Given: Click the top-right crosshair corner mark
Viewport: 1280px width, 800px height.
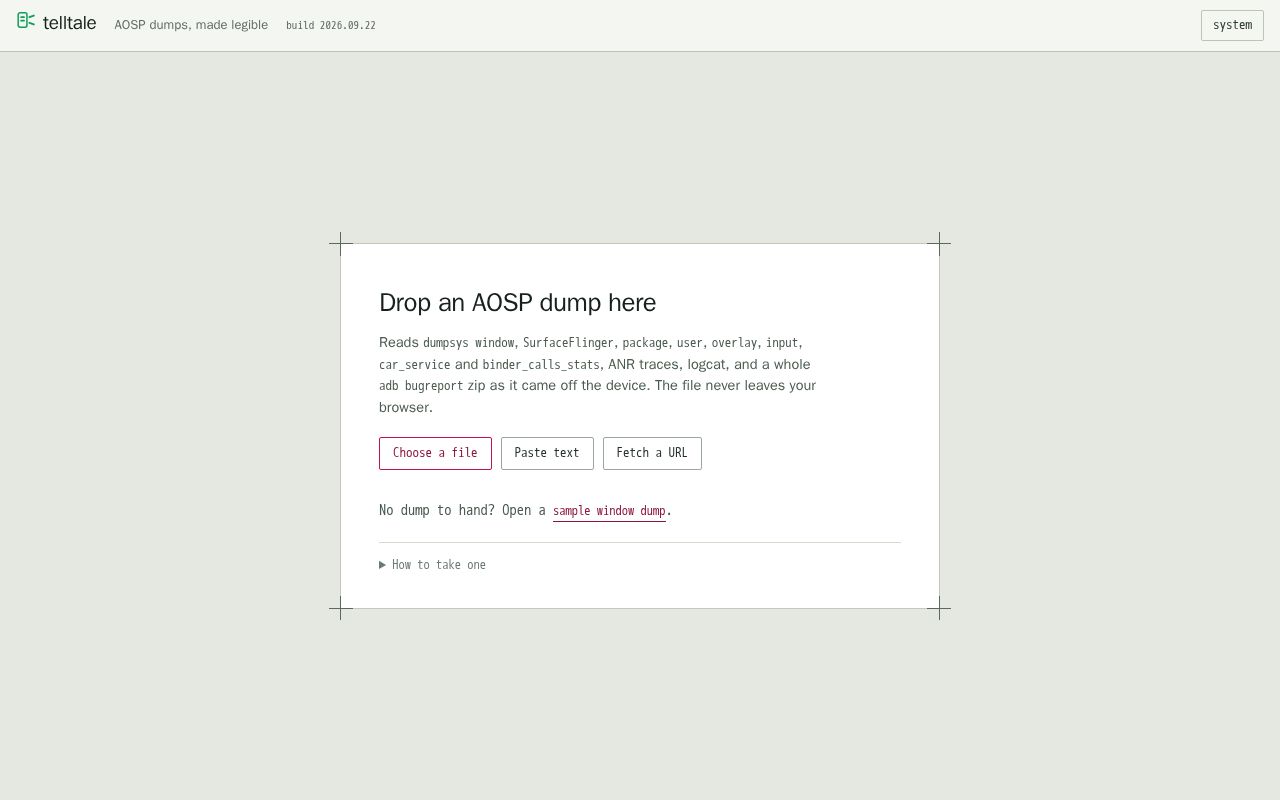Looking at the screenshot, I should 939,243.
